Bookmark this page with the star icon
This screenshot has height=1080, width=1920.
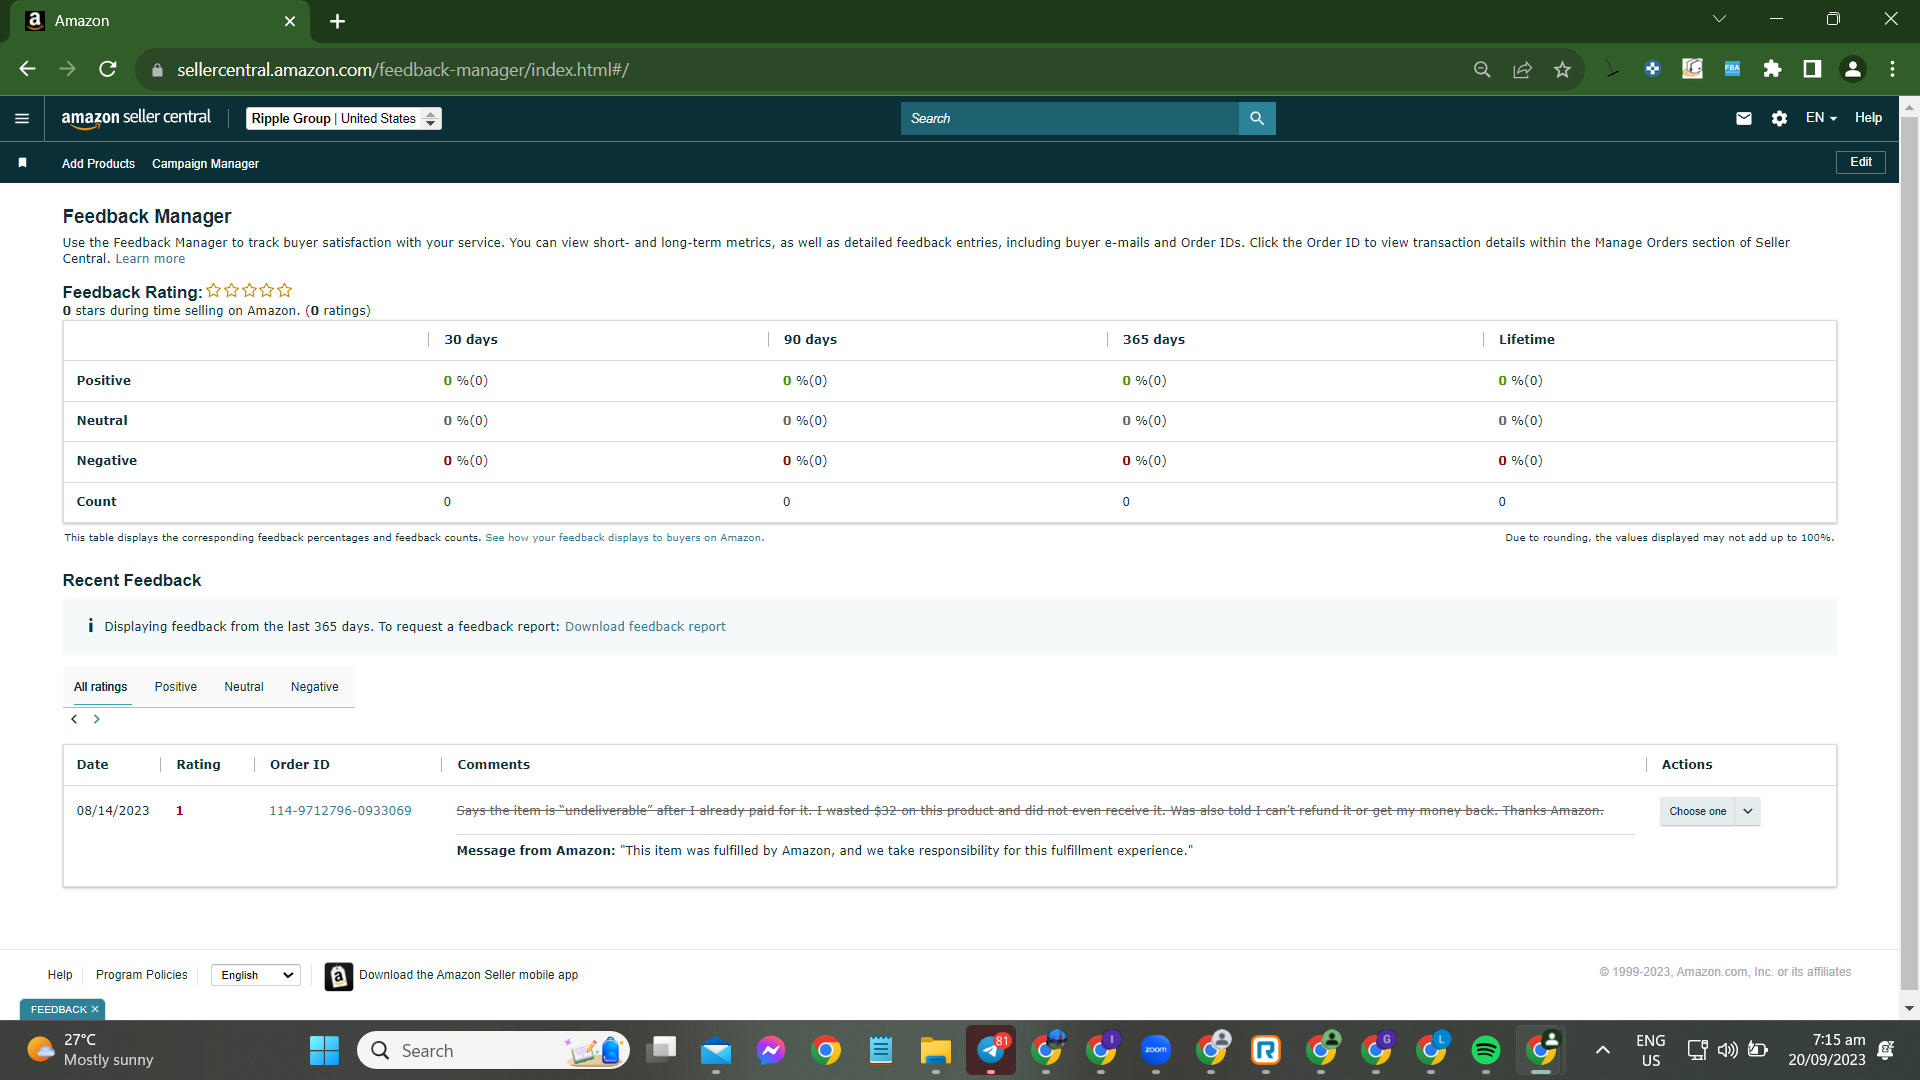tap(1562, 69)
